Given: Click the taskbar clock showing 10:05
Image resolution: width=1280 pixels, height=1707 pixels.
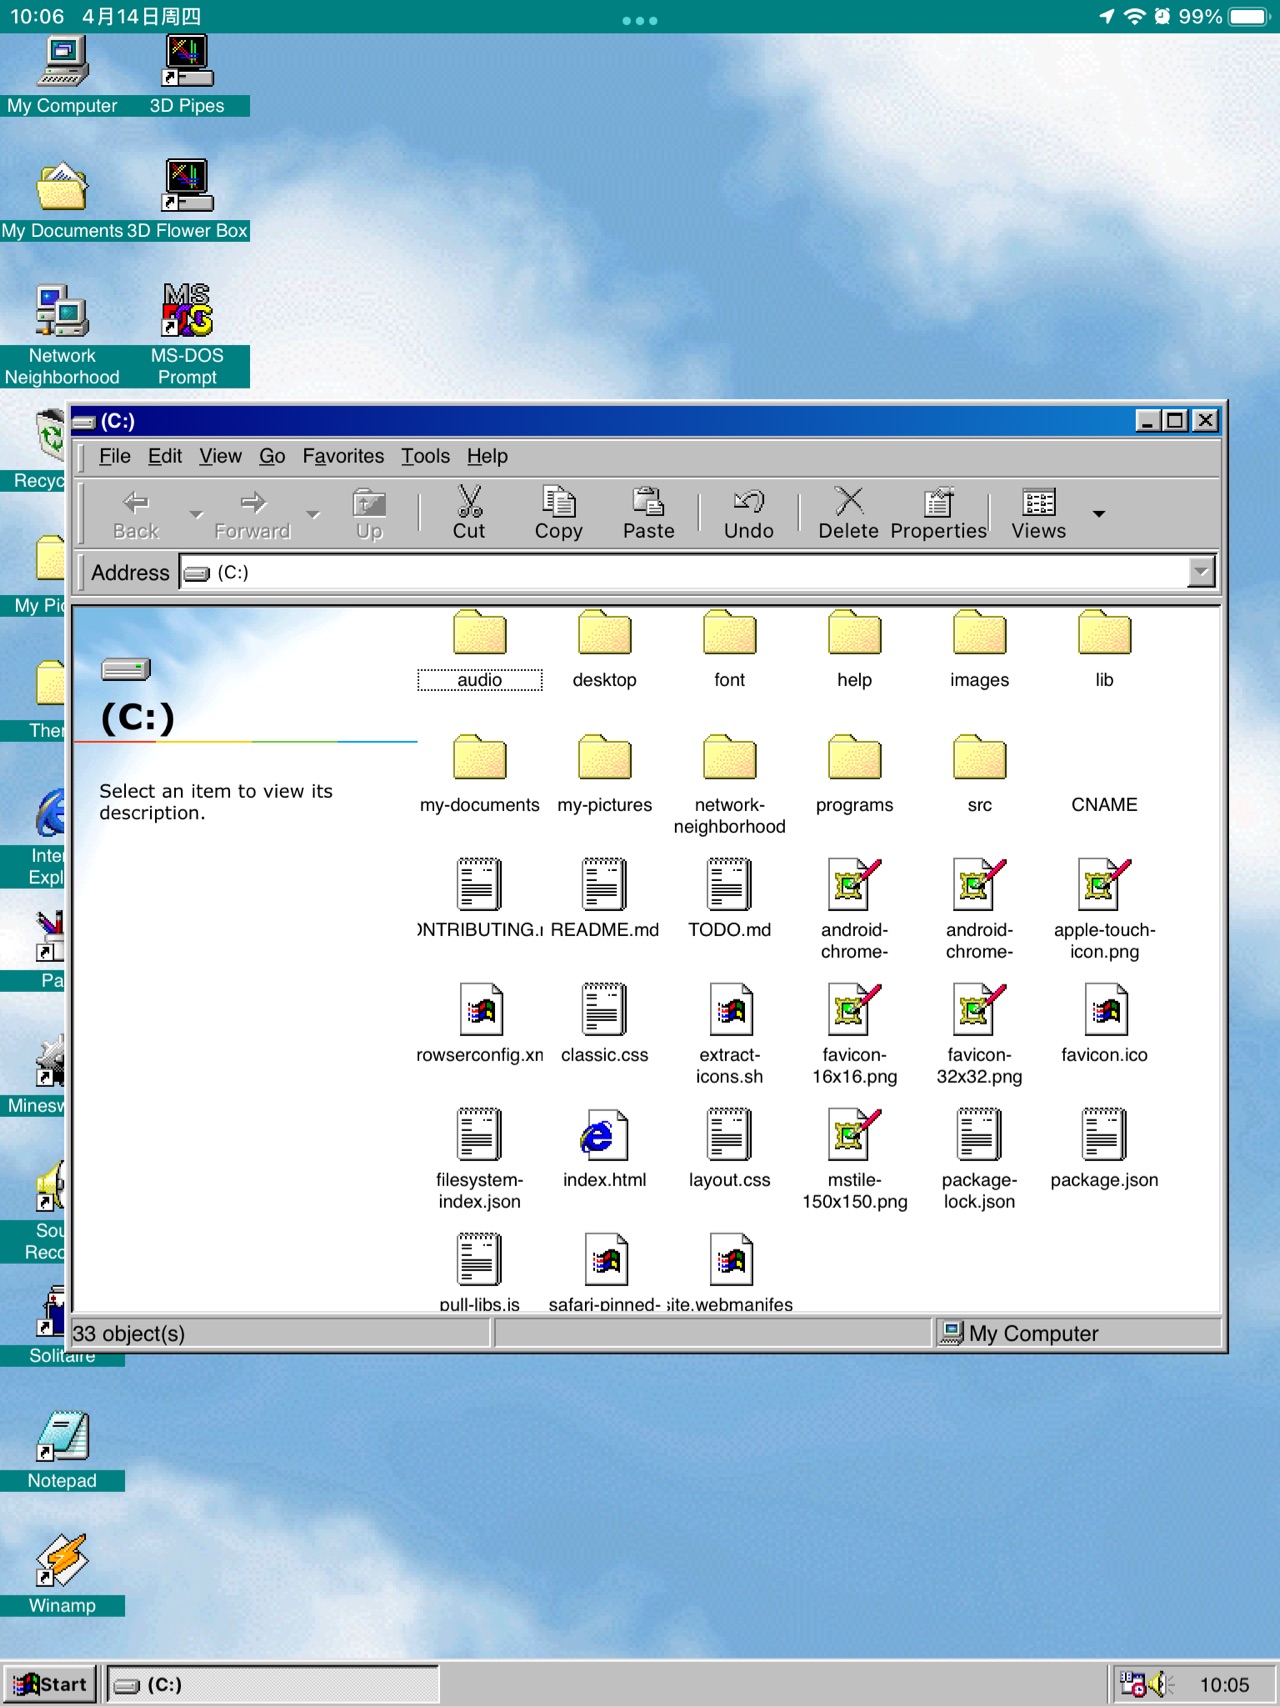Looking at the screenshot, I should (1224, 1685).
